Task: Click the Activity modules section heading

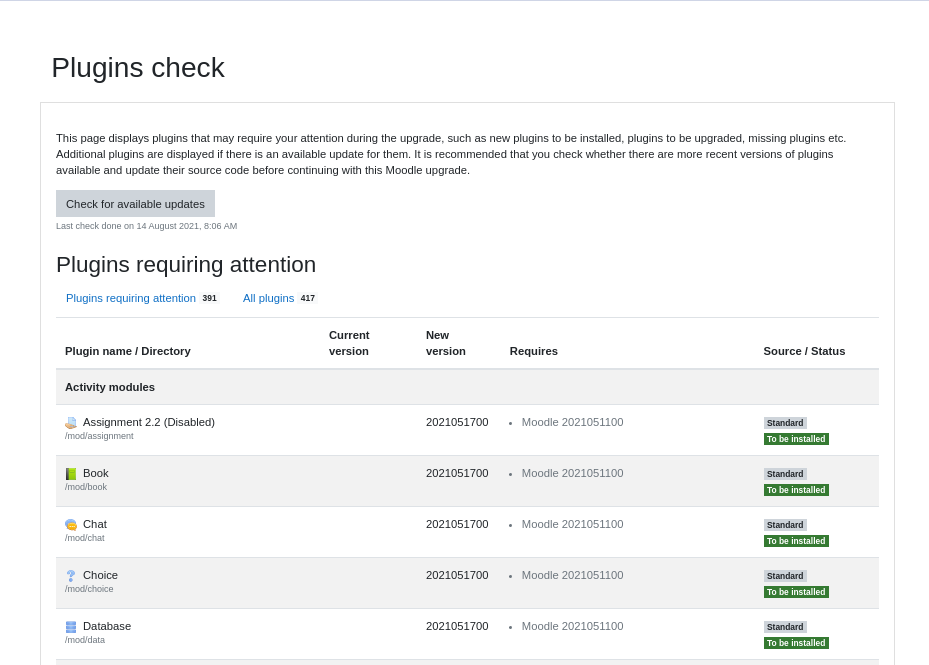Action: point(110,387)
